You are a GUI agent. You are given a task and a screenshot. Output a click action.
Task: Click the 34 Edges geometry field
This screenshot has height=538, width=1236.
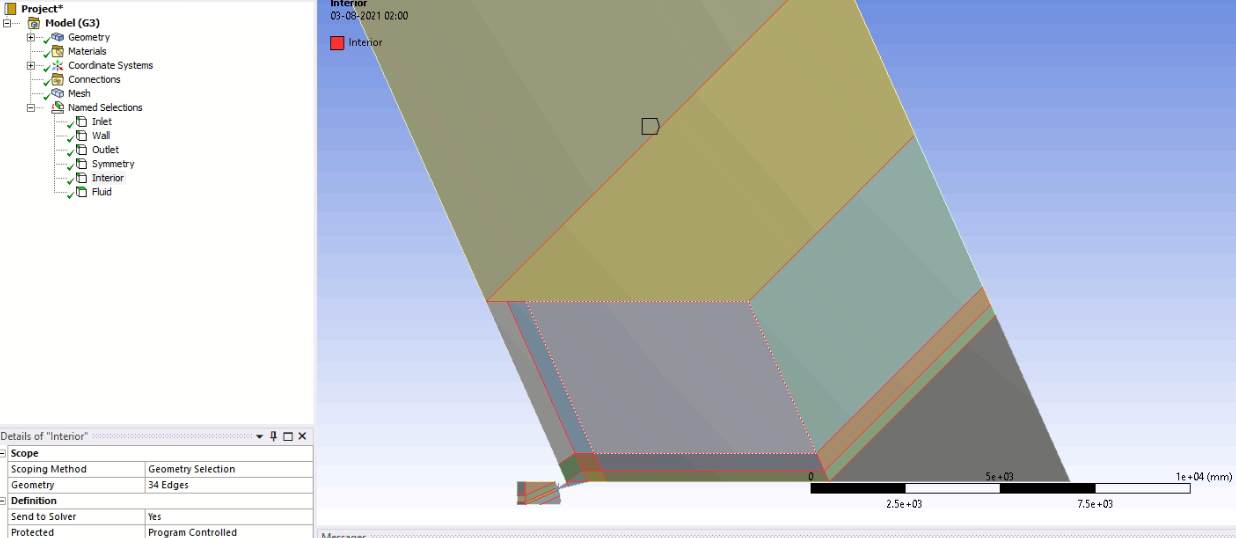(x=229, y=485)
